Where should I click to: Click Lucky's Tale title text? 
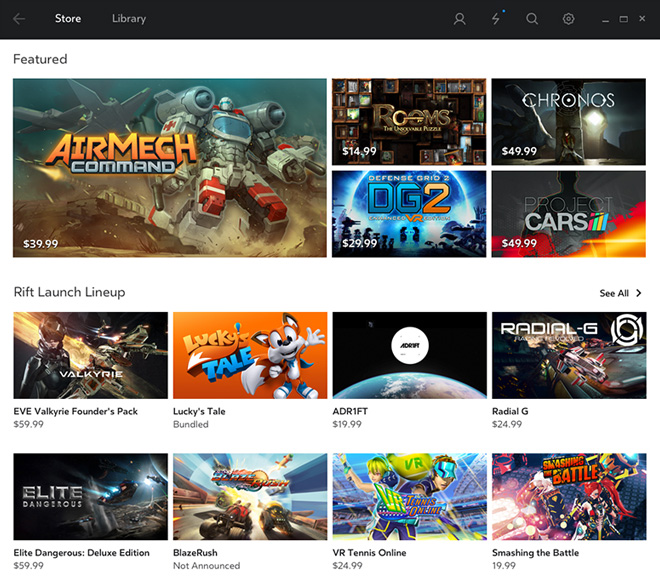pos(199,411)
